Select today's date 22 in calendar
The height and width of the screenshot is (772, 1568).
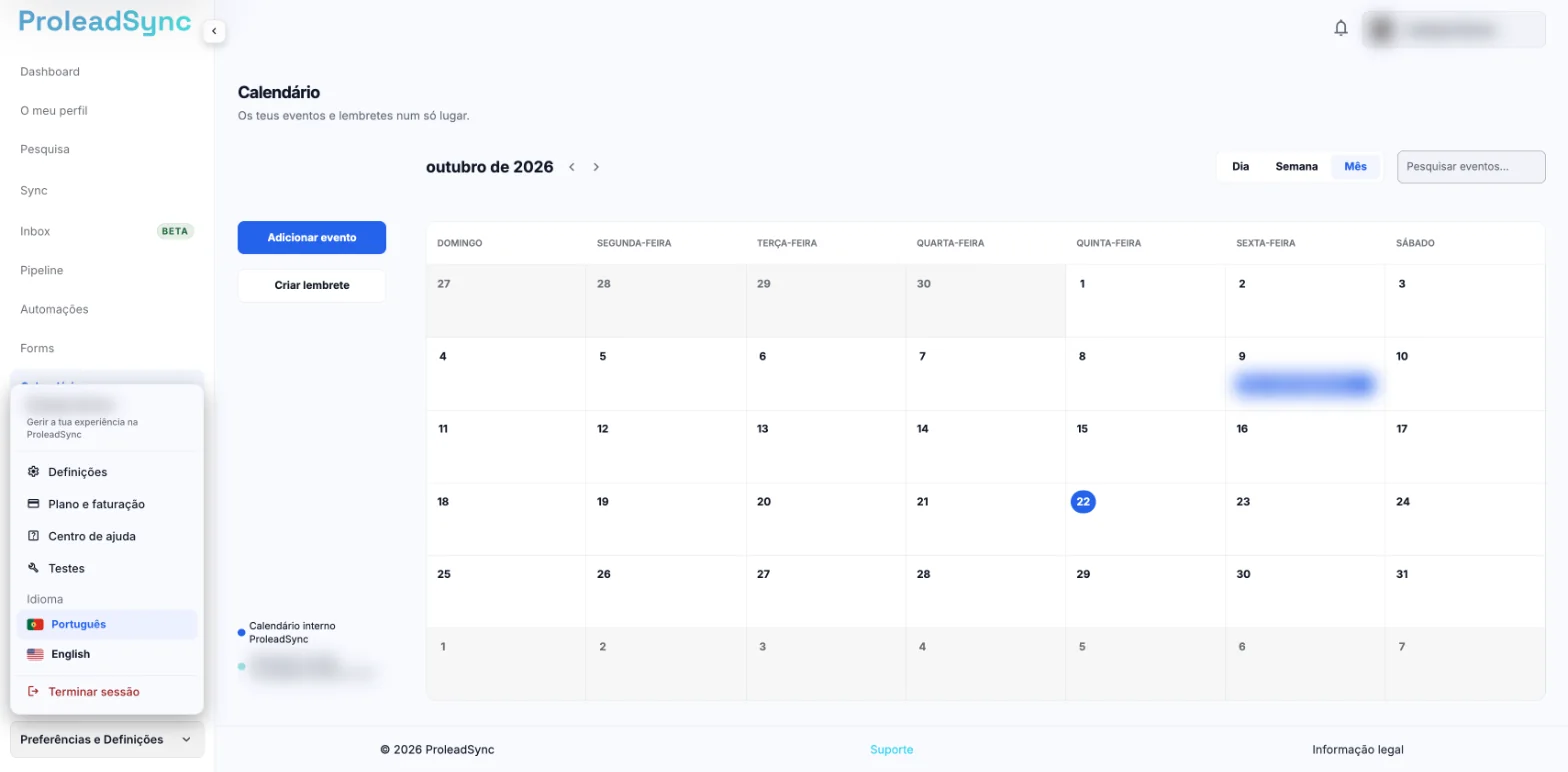click(x=1083, y=502)
